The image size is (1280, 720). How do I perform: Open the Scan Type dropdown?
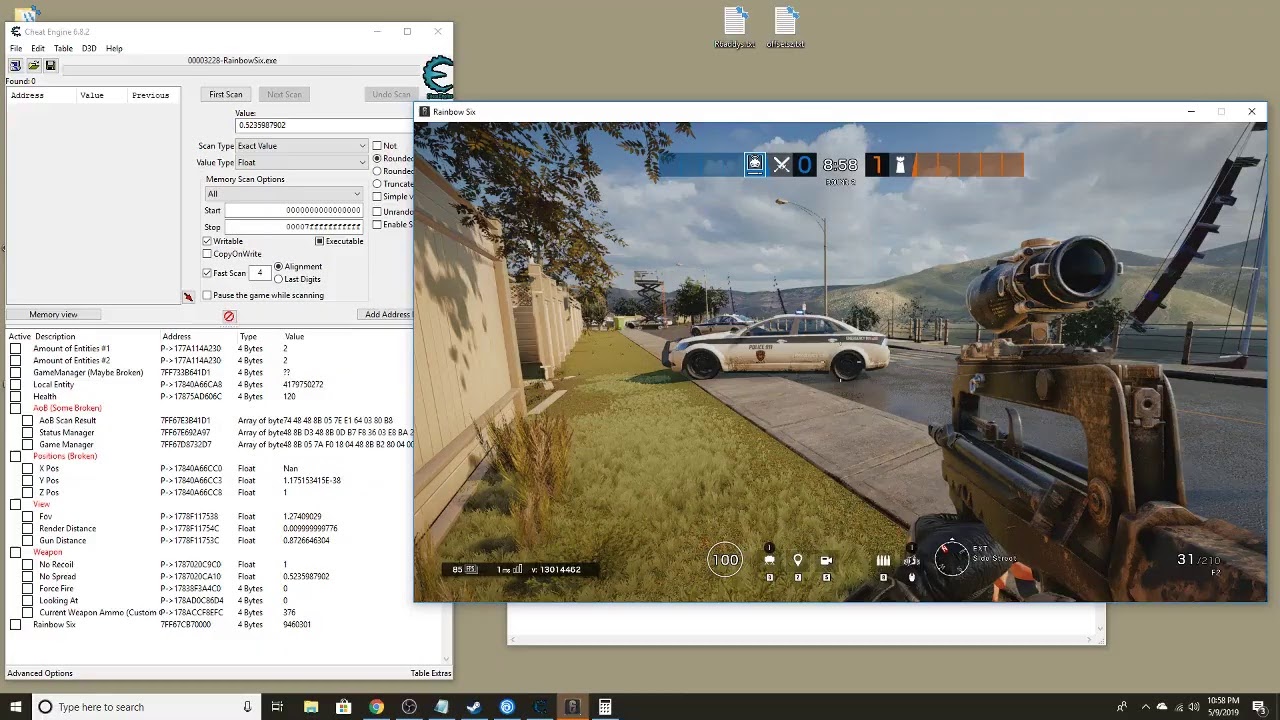(302, 146)
